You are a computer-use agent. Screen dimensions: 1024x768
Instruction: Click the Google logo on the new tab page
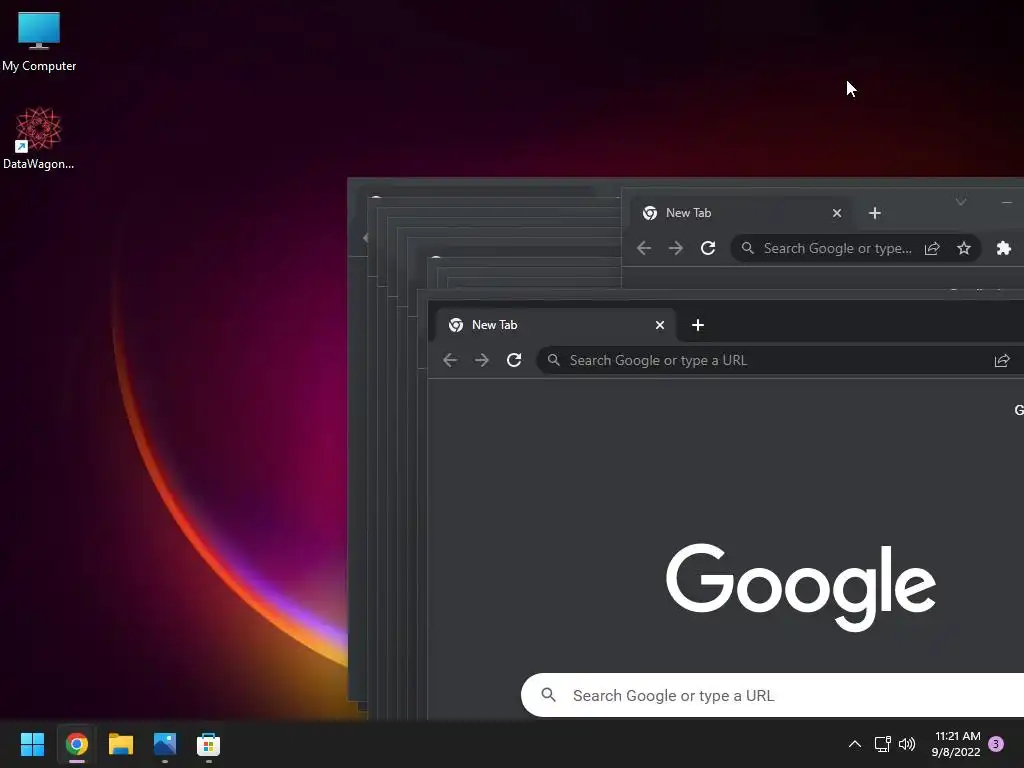tap(801, 586)
